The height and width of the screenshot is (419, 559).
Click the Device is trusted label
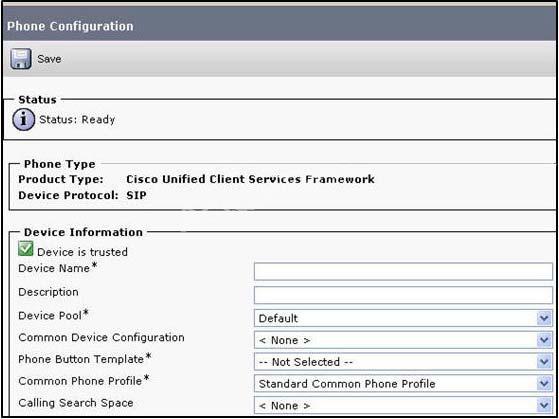coord(82,252)
